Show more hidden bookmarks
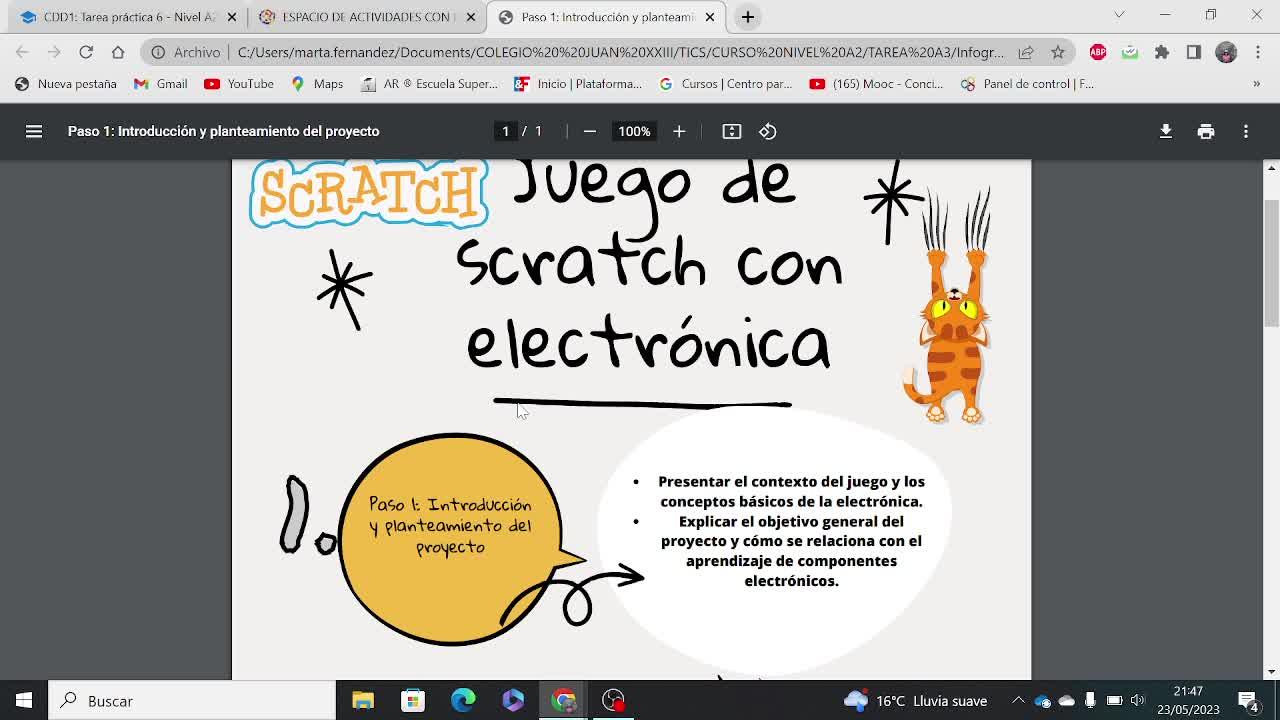1280x720 pixels. pyautogui.click(x=1257, y=84)
